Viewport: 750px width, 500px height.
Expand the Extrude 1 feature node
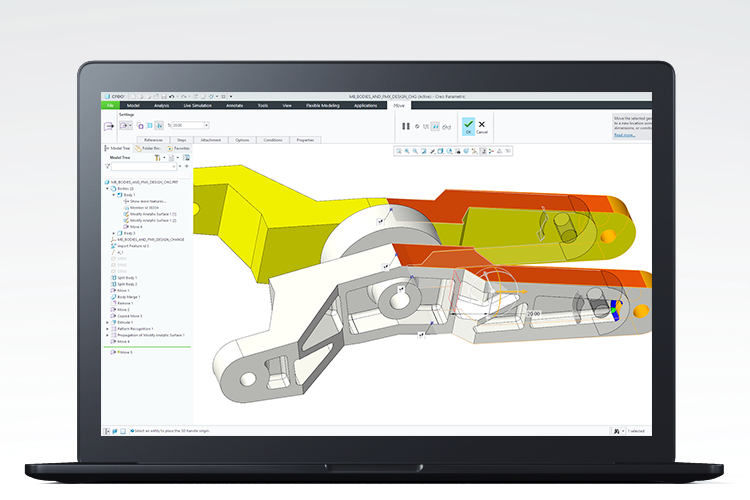[107, 322]
